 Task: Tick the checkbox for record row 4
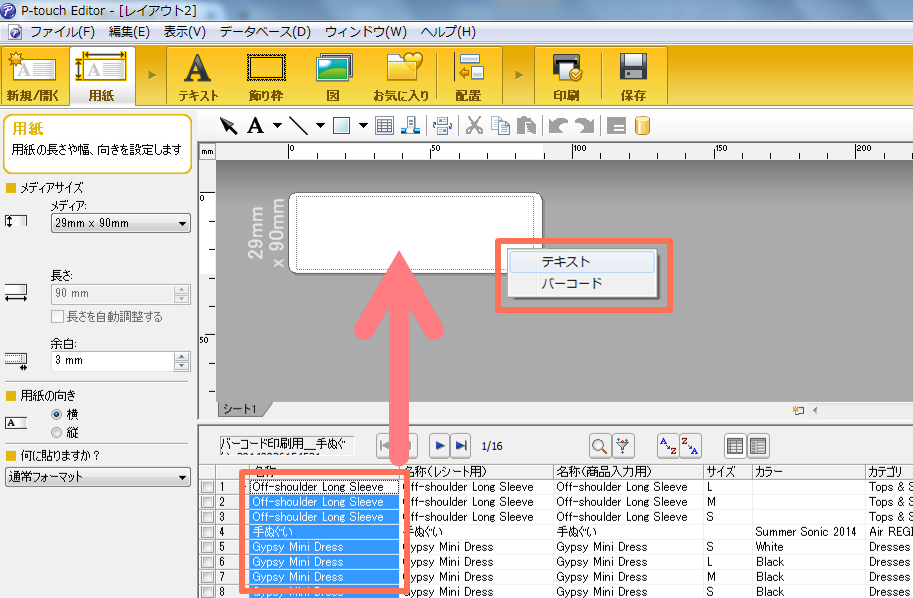click(207, 532)
